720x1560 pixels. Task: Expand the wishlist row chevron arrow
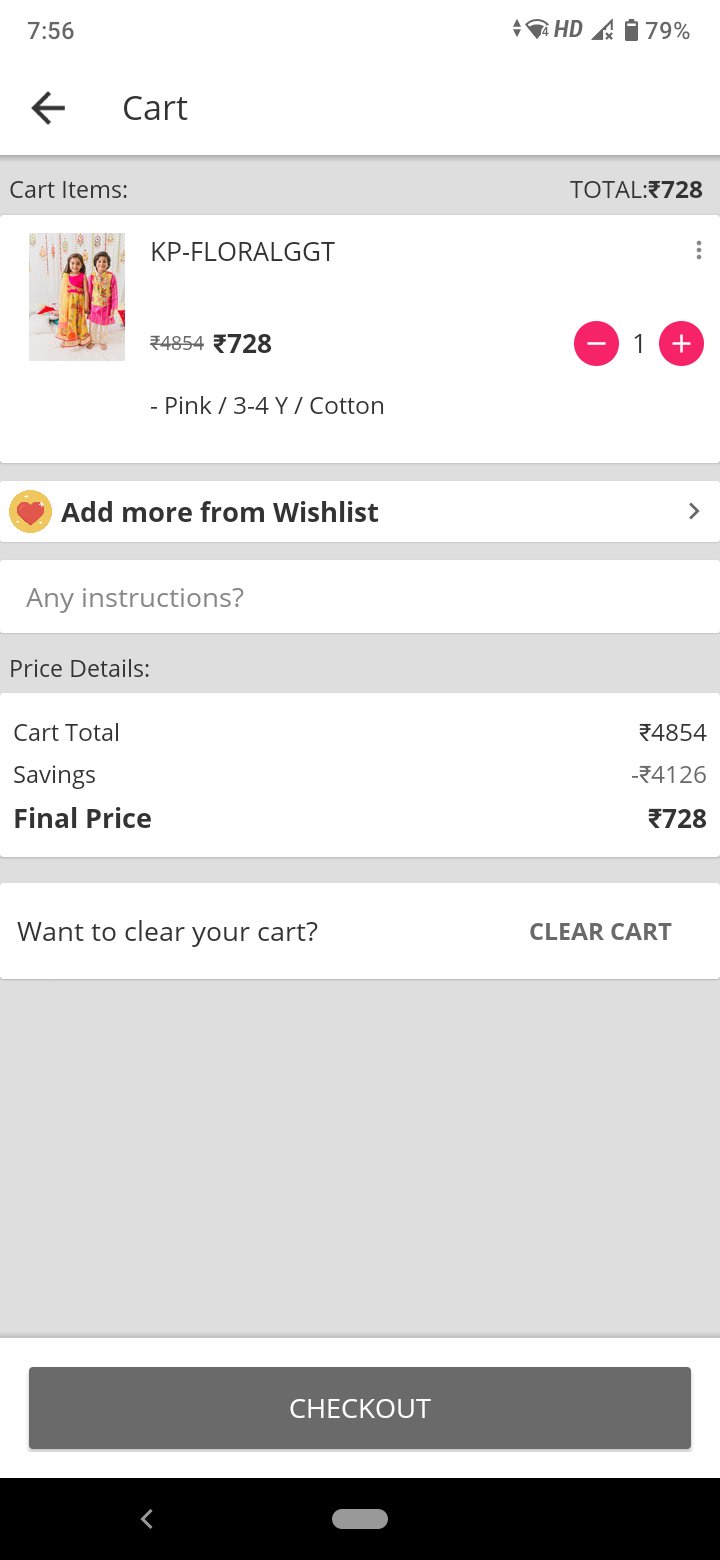694,512
